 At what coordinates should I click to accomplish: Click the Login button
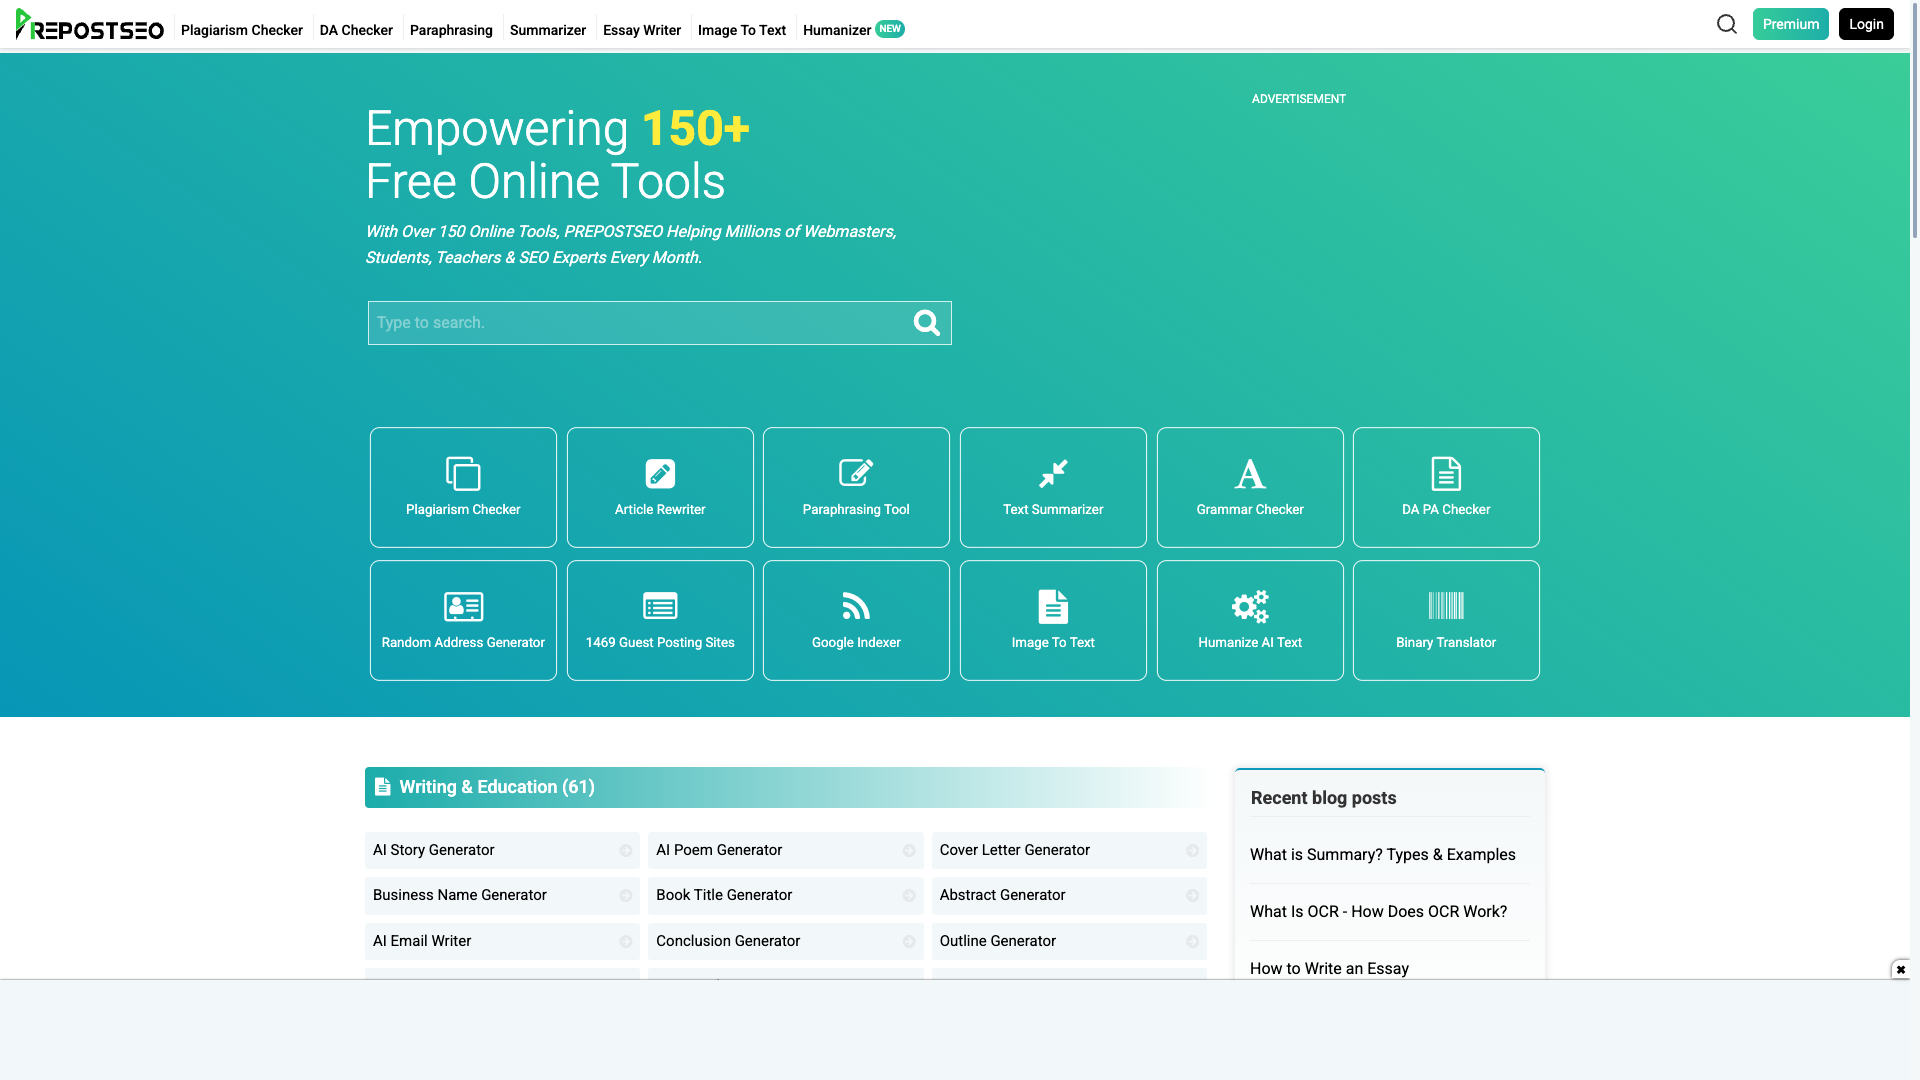click(1866, 24)
